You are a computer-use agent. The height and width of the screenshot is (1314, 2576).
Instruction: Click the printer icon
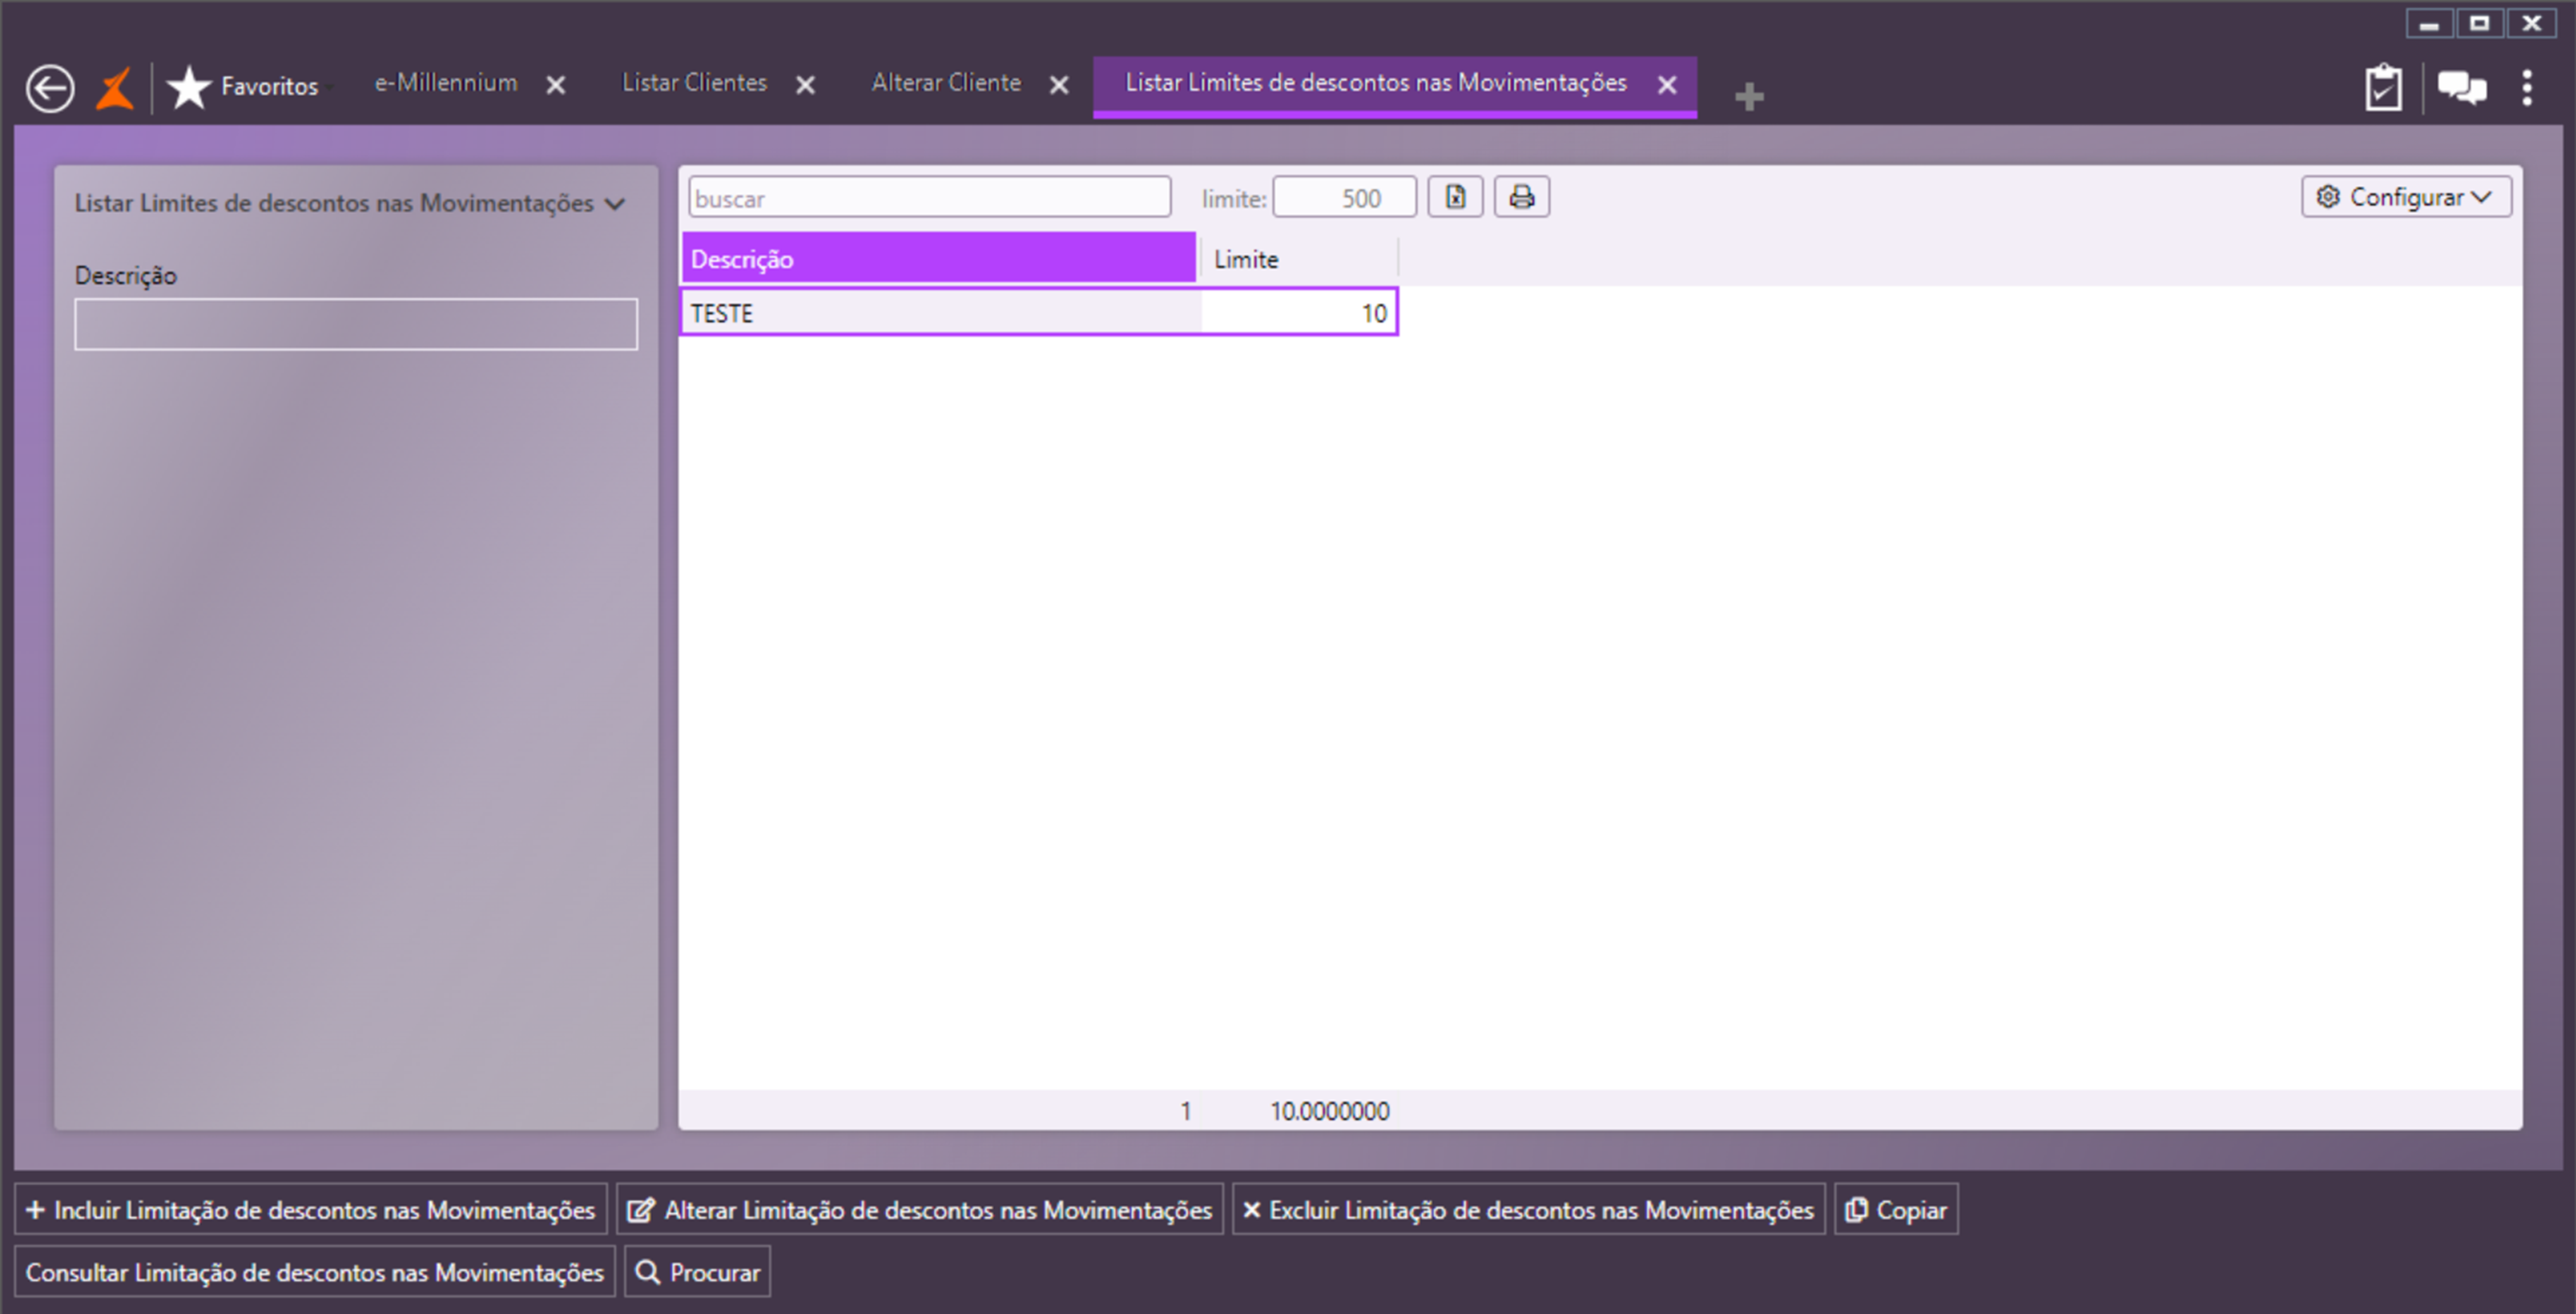click(x=1521, y=197)
